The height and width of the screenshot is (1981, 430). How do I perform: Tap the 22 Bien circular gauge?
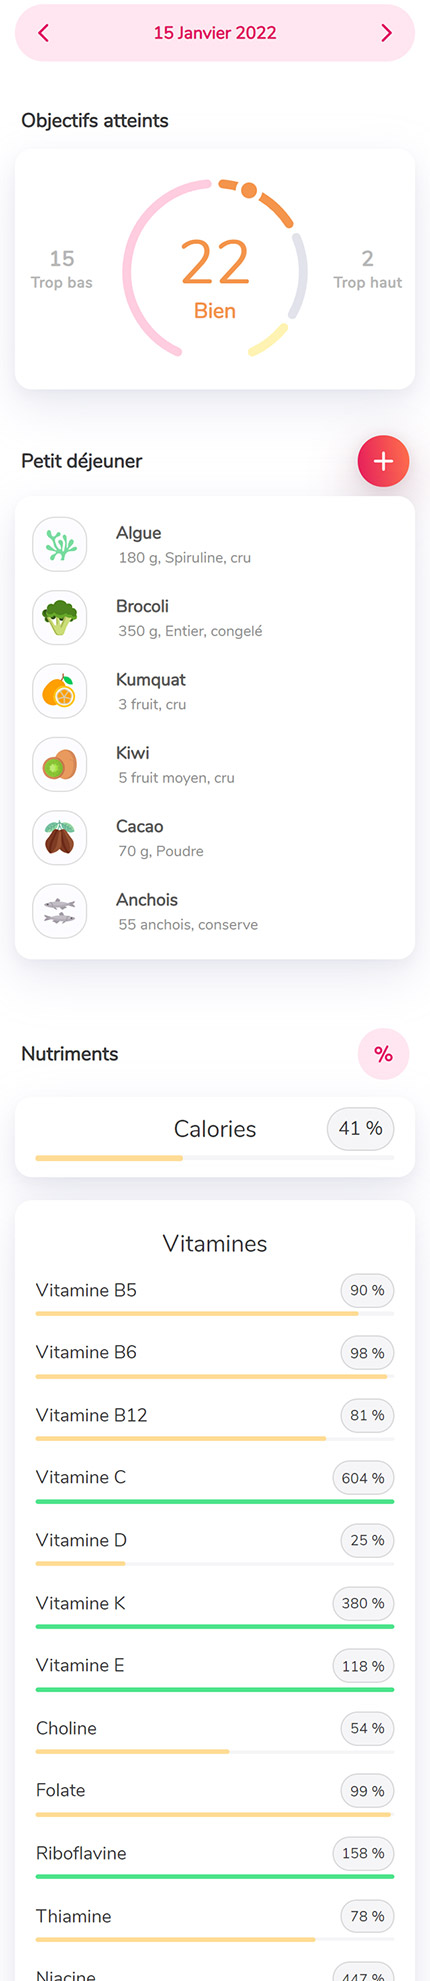coord(215,268)
